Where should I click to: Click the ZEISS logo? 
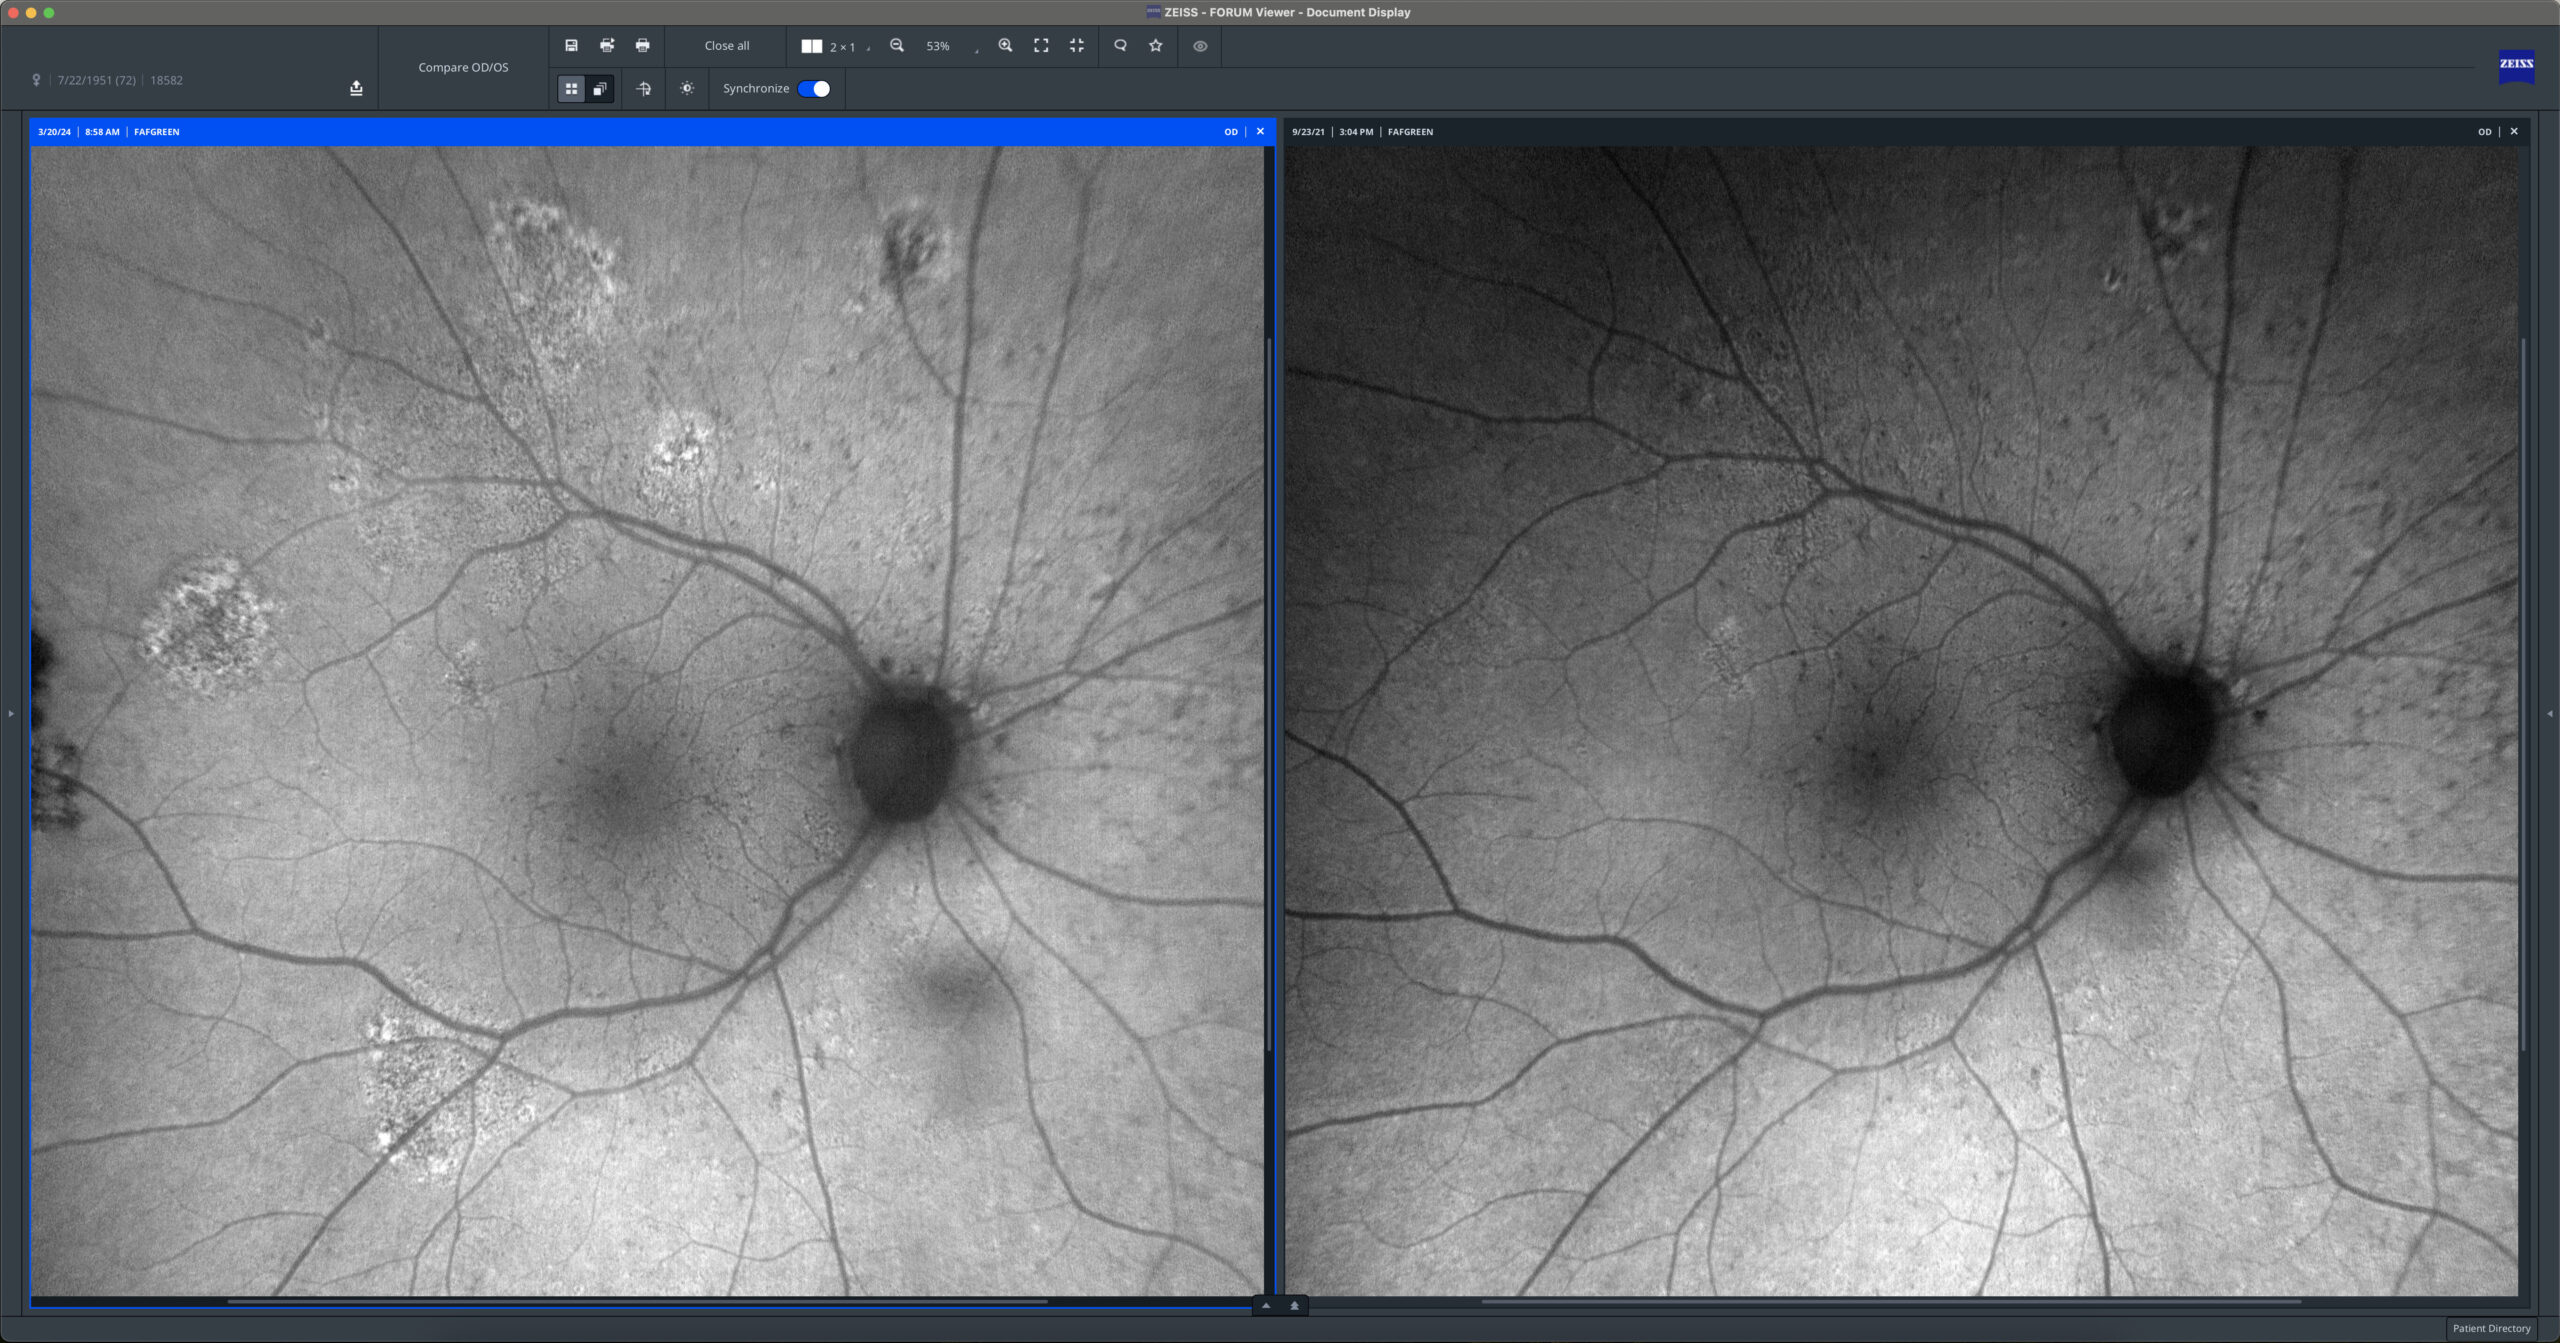pos(2516,65)
